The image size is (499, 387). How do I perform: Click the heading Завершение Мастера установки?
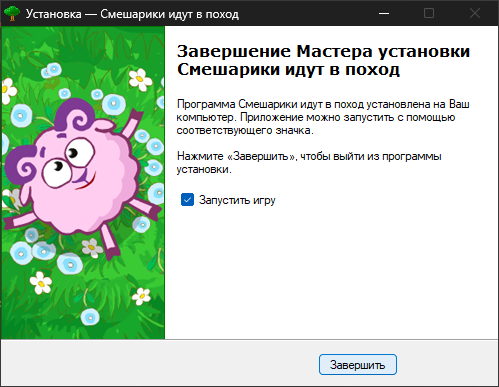tap(323, 51)
